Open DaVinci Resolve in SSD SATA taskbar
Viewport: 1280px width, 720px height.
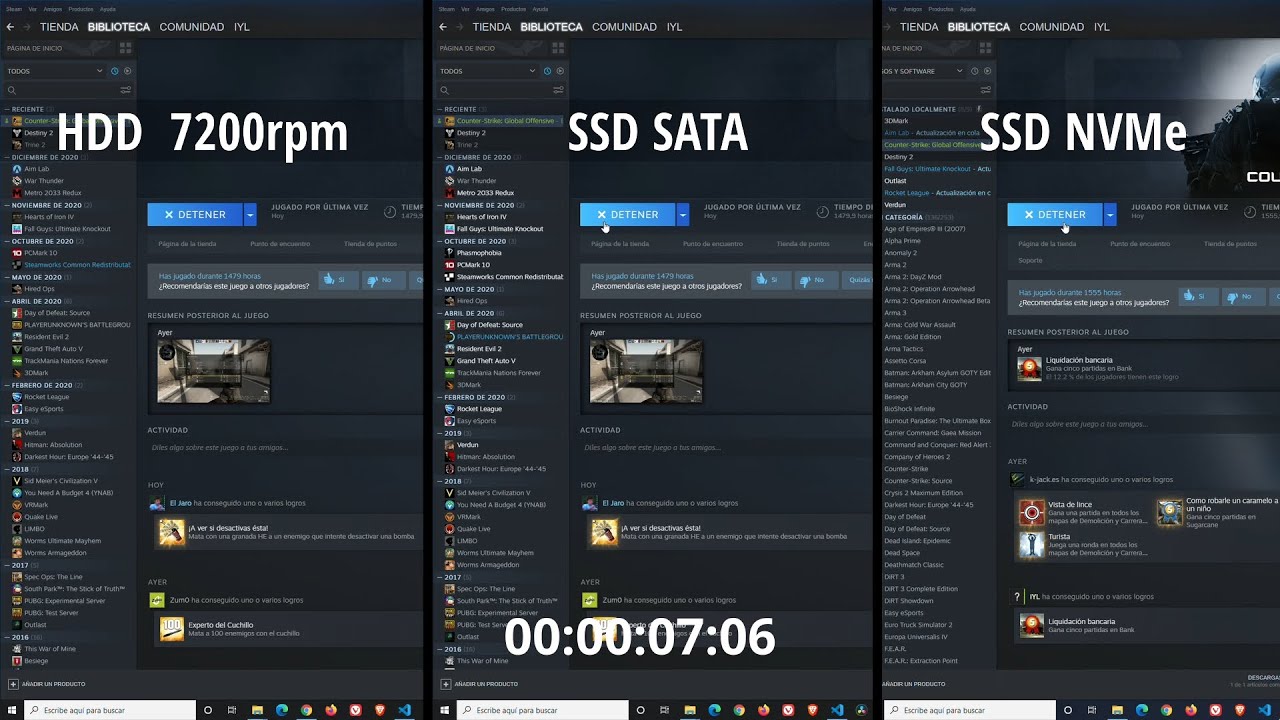tap(861, 710)
